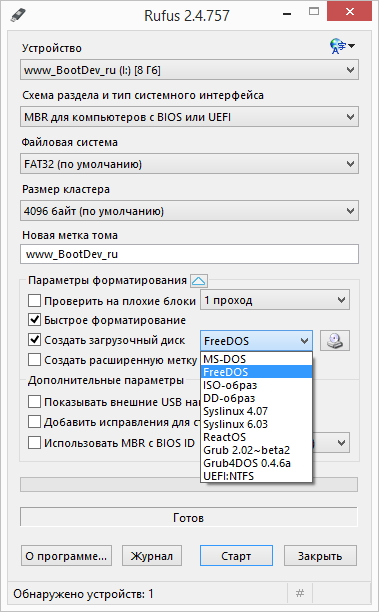Image resolution: width=379 pixels, height=612 pixels.
Task: Select Syslinux 4.07 from the list
Action: (256, 411)
